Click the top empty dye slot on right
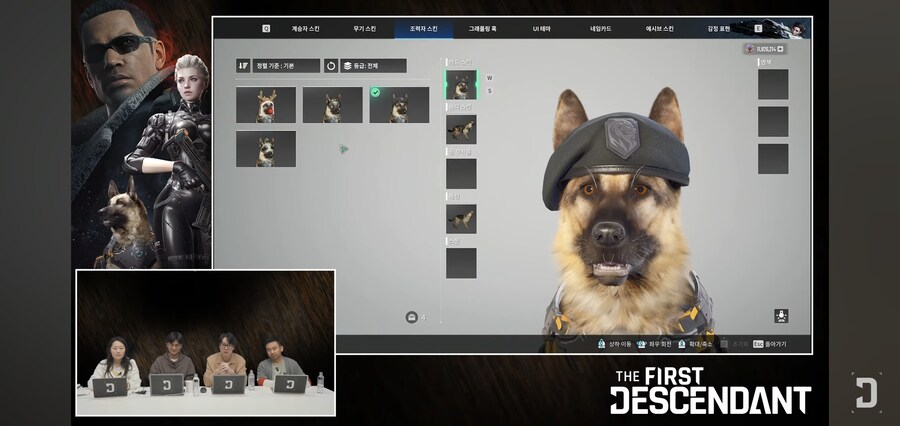 point(772,85)
